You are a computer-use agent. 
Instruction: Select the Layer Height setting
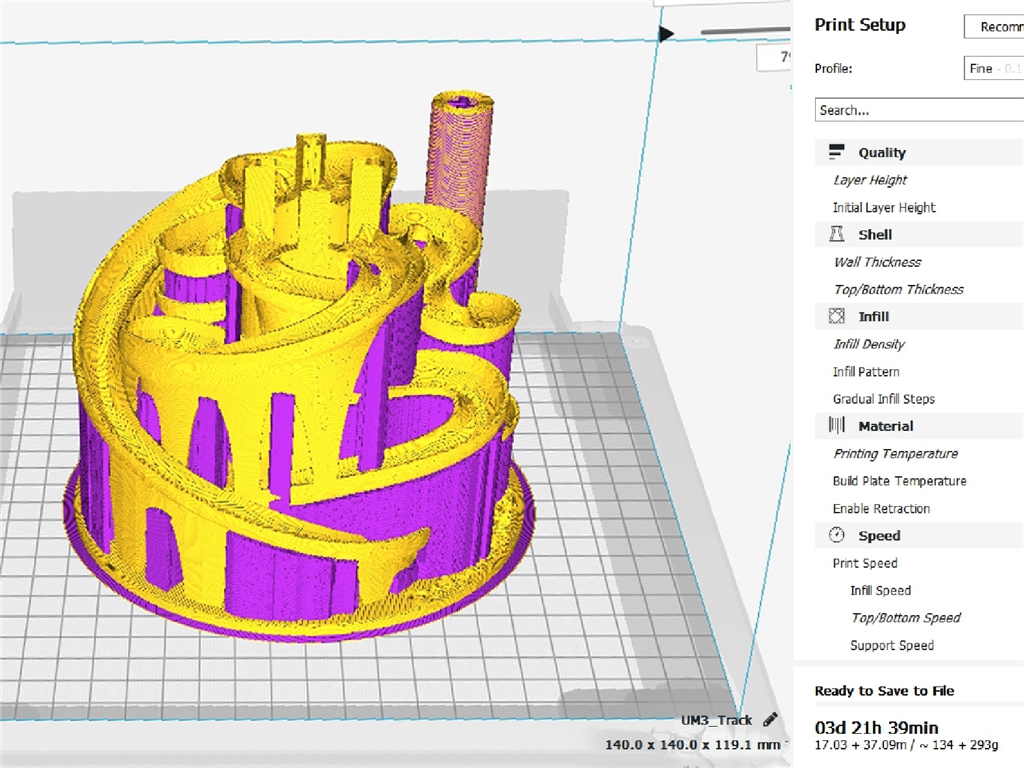pos(870,181)
